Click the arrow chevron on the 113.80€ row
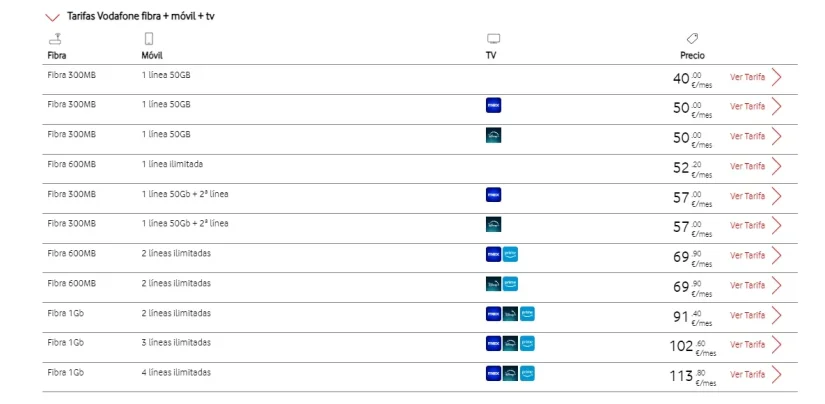The height and width of the screenshot is (404, 825). point(776,375)
